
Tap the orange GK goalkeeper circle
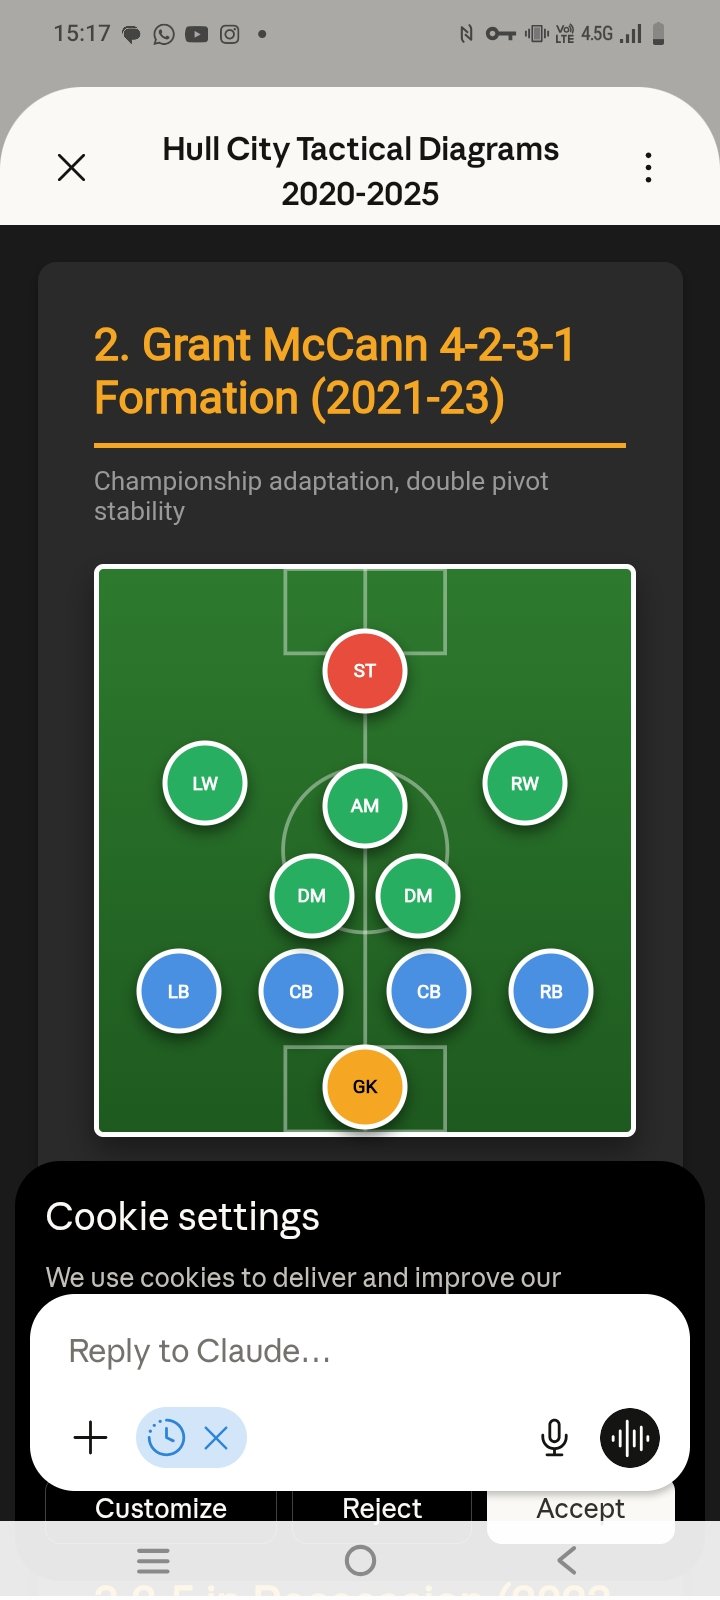click(x=364, y=1086)
